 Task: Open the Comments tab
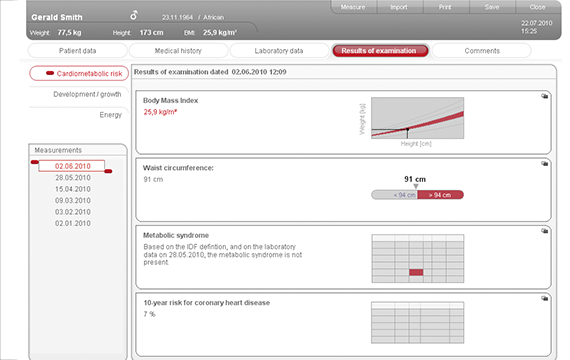[x=482, y=51]
